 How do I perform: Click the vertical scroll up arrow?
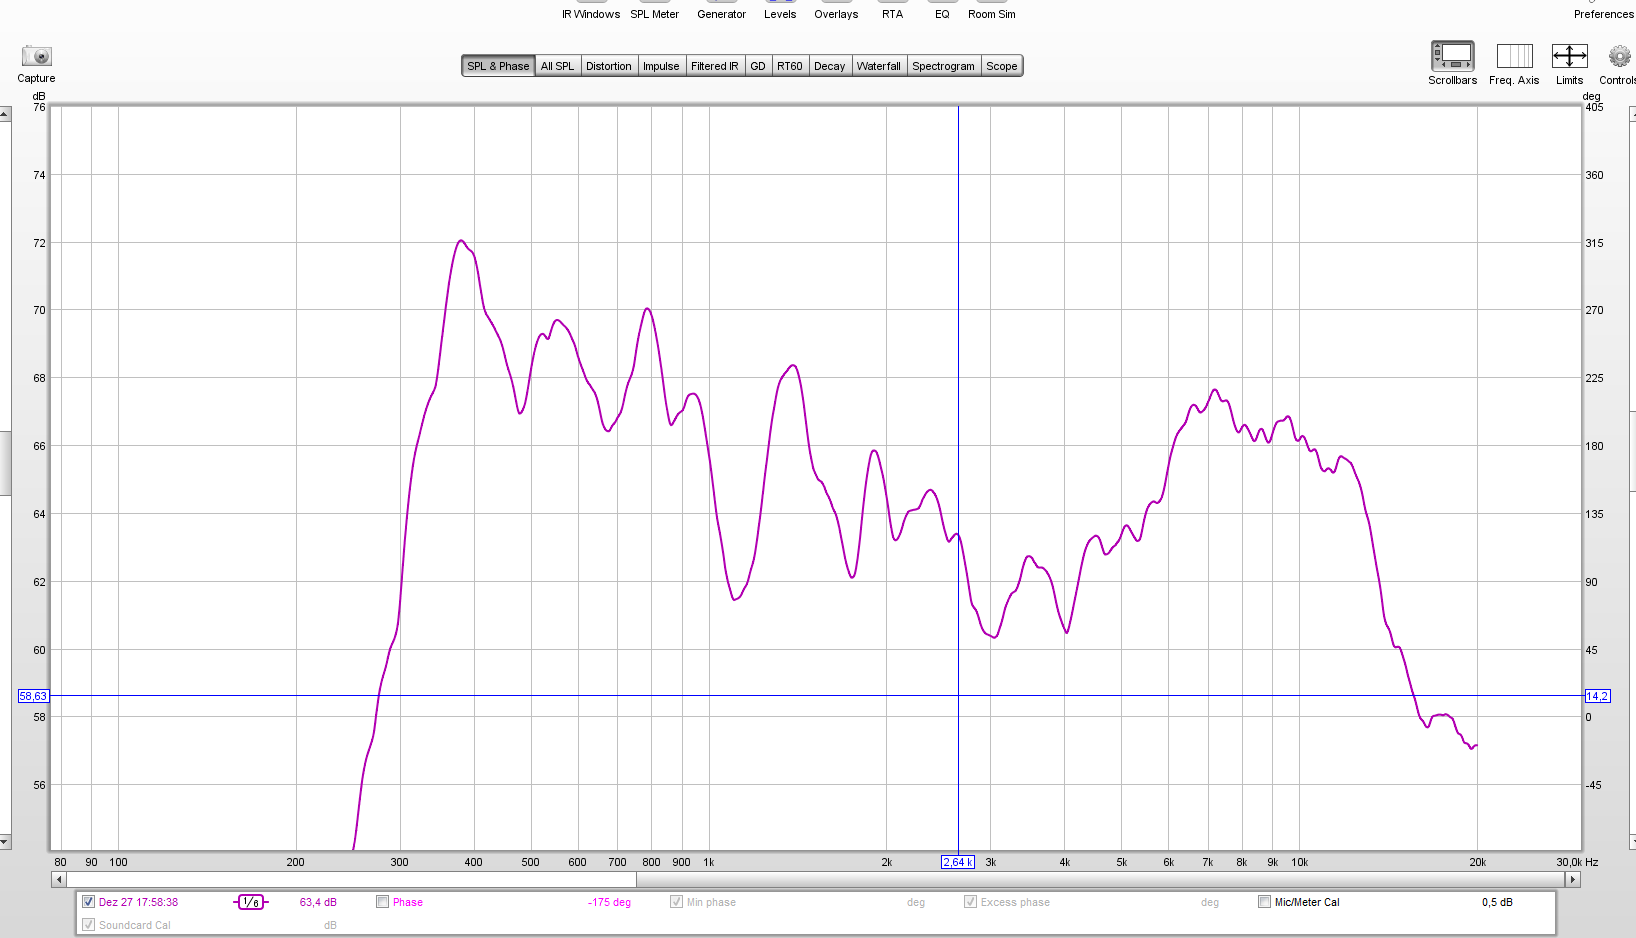pos(5,114)
